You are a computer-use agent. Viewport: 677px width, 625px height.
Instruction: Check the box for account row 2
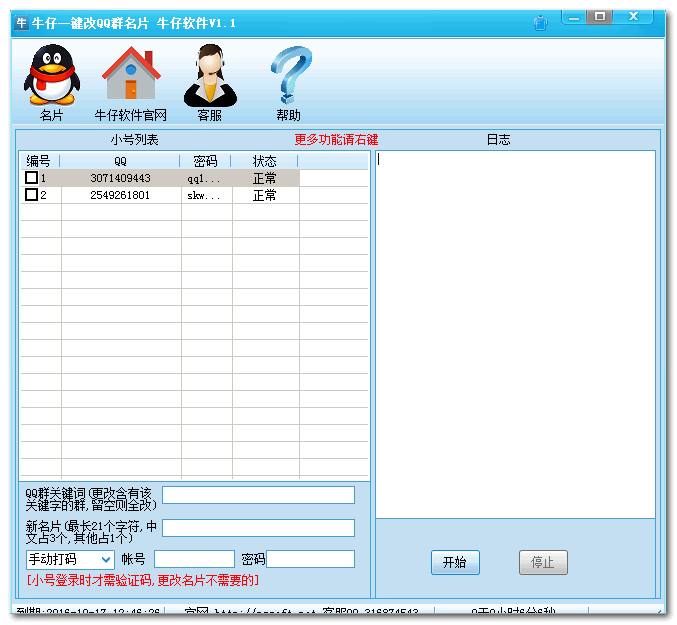(32, 195)
